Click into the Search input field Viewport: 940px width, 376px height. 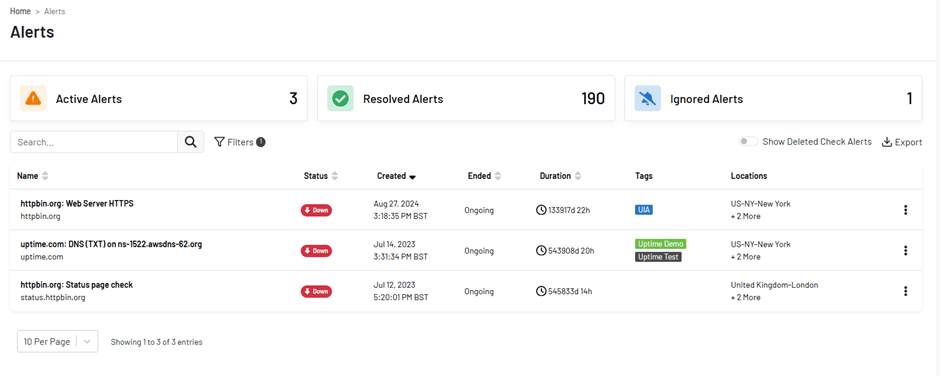[x=94, y=142]
